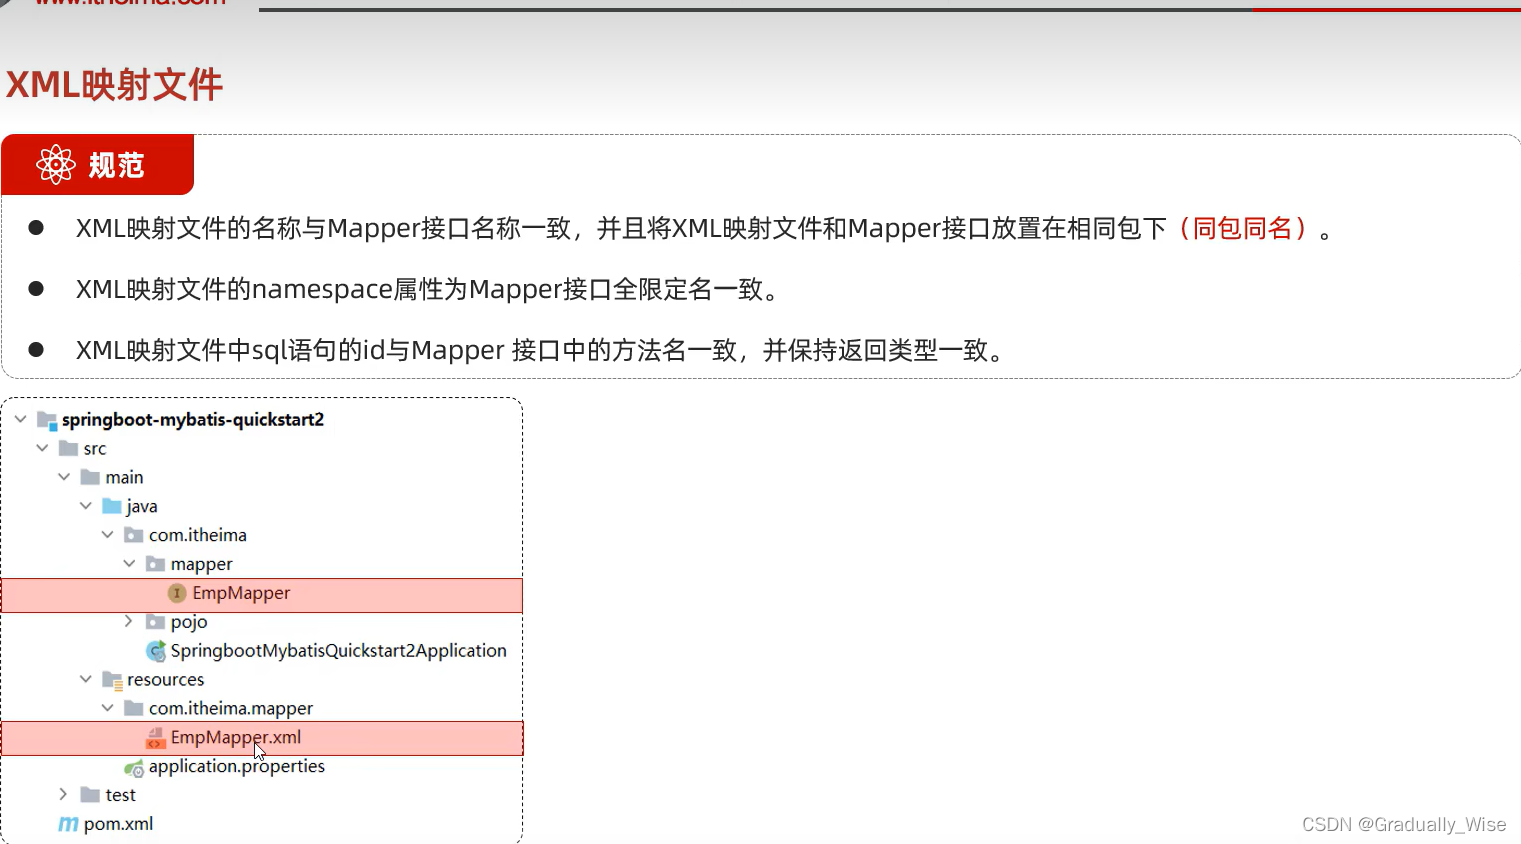The height and width of the screenshot is (844, 1521).
Task: Click the com.itheima package icon
Action: [x=134, y=535]
